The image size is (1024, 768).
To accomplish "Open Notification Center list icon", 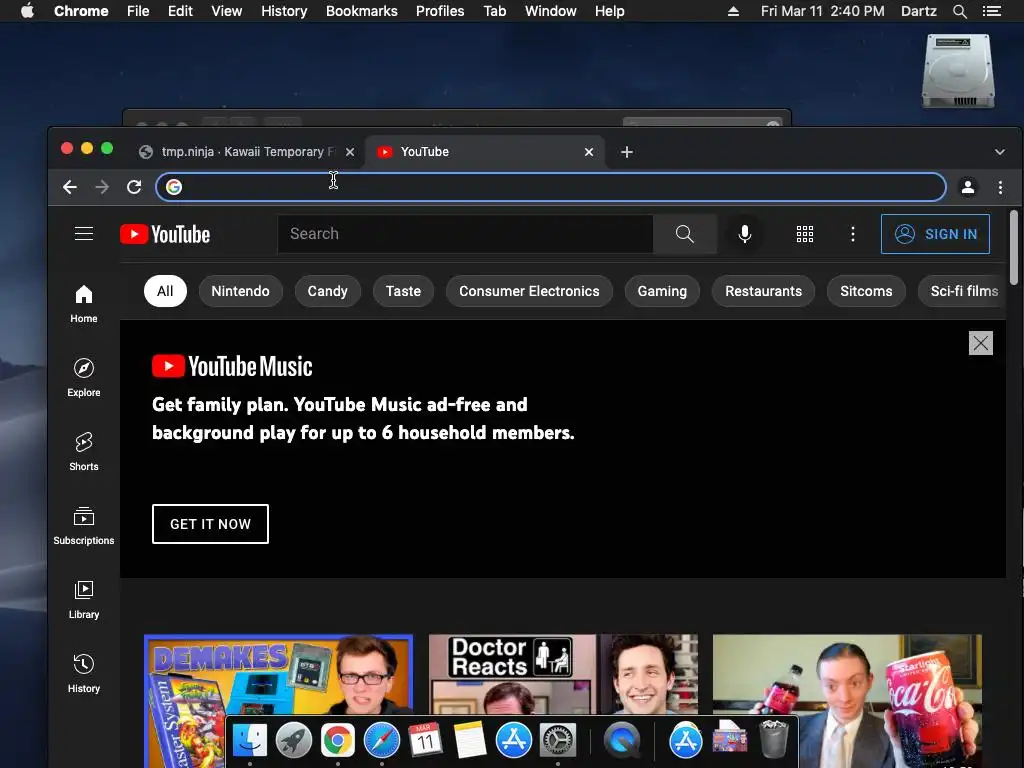I will (x=991, y=11).
